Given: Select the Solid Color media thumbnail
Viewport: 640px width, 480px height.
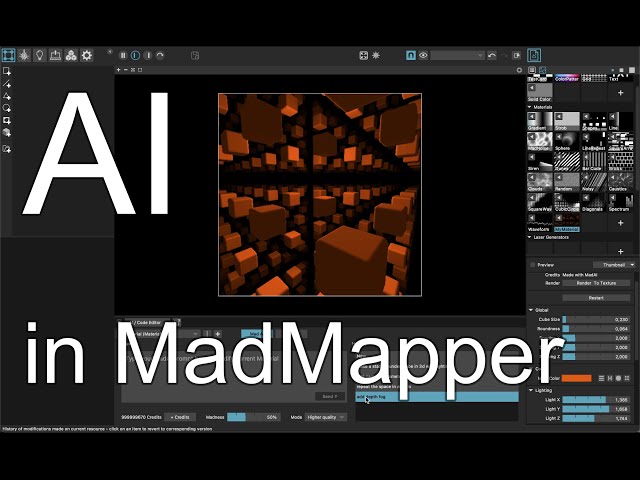Looking at the screenshot, I should click(540, 93).
